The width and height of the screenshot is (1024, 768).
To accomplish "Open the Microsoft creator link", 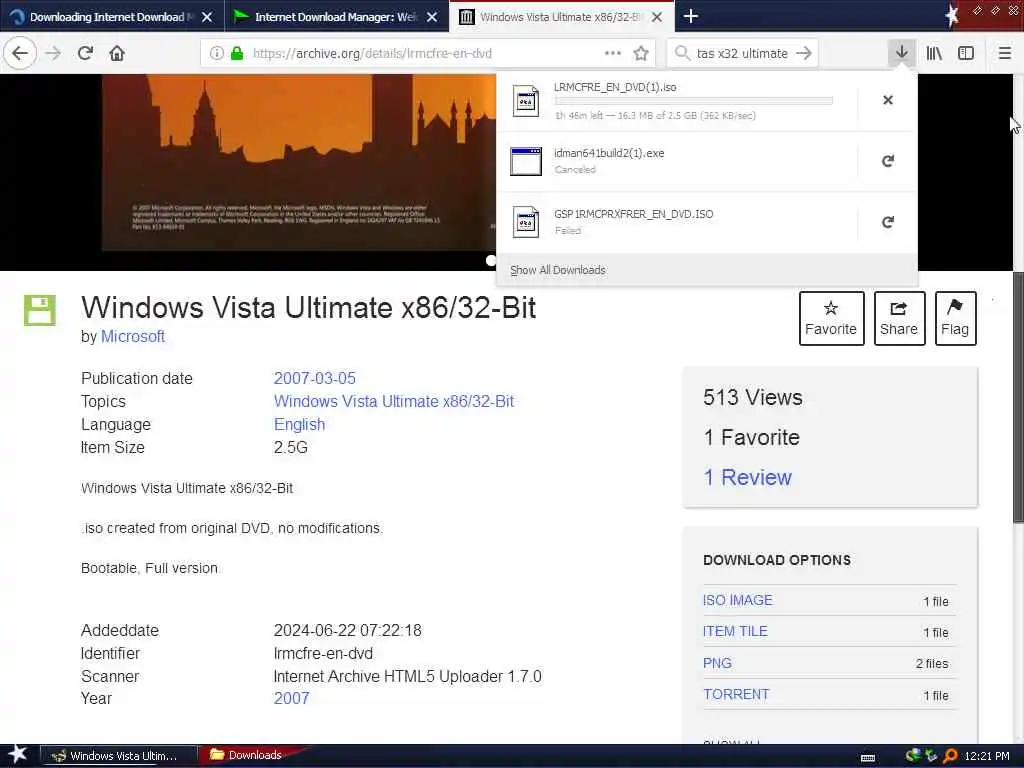I will tap(133, 336).
